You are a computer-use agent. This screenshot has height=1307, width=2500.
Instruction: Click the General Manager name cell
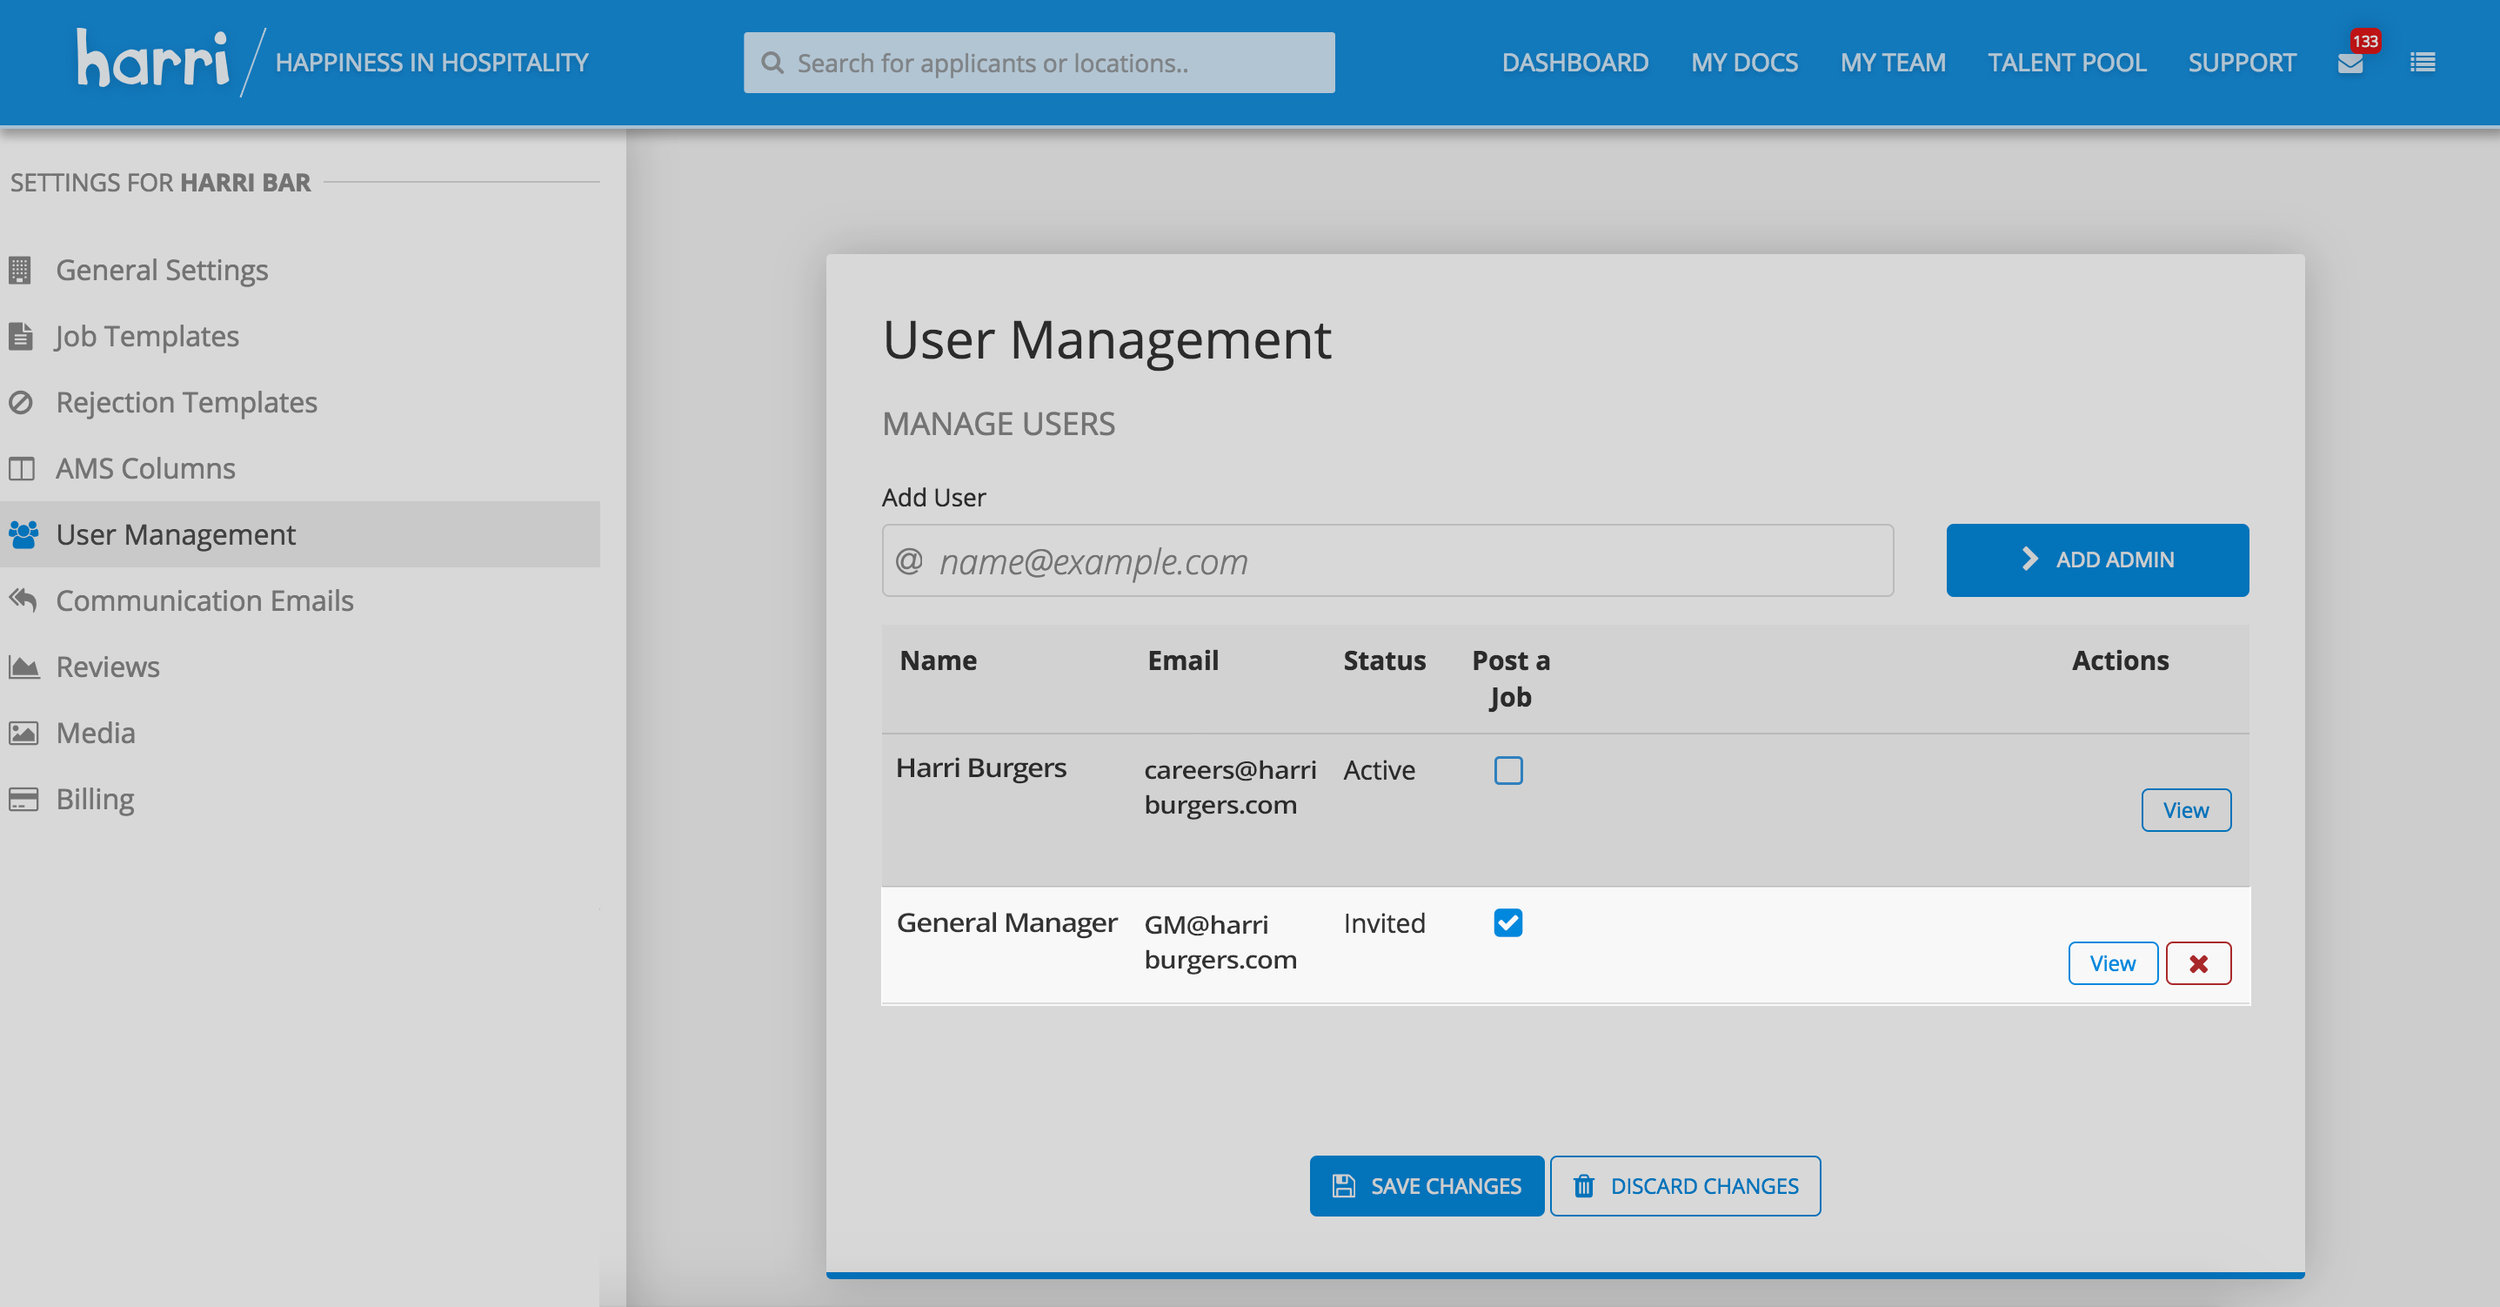coord(1007,922)
